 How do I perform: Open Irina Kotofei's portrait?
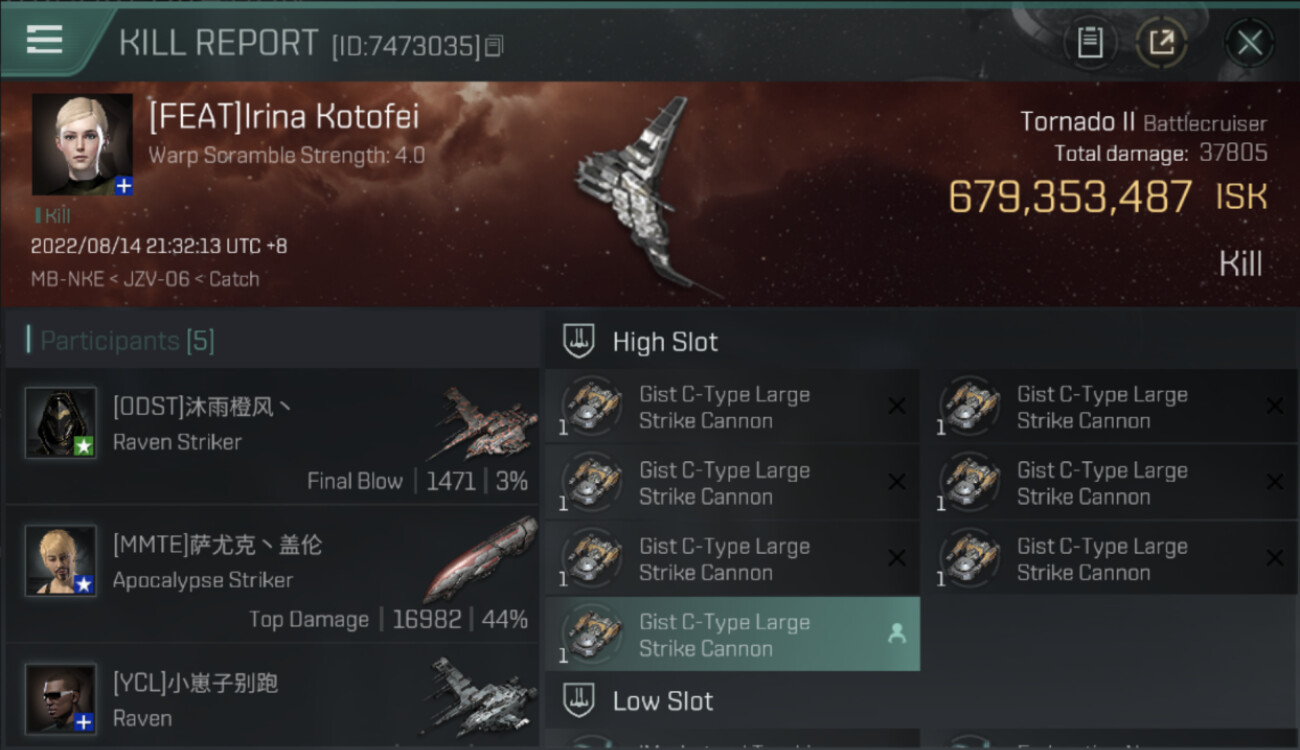tap(82, 144)
